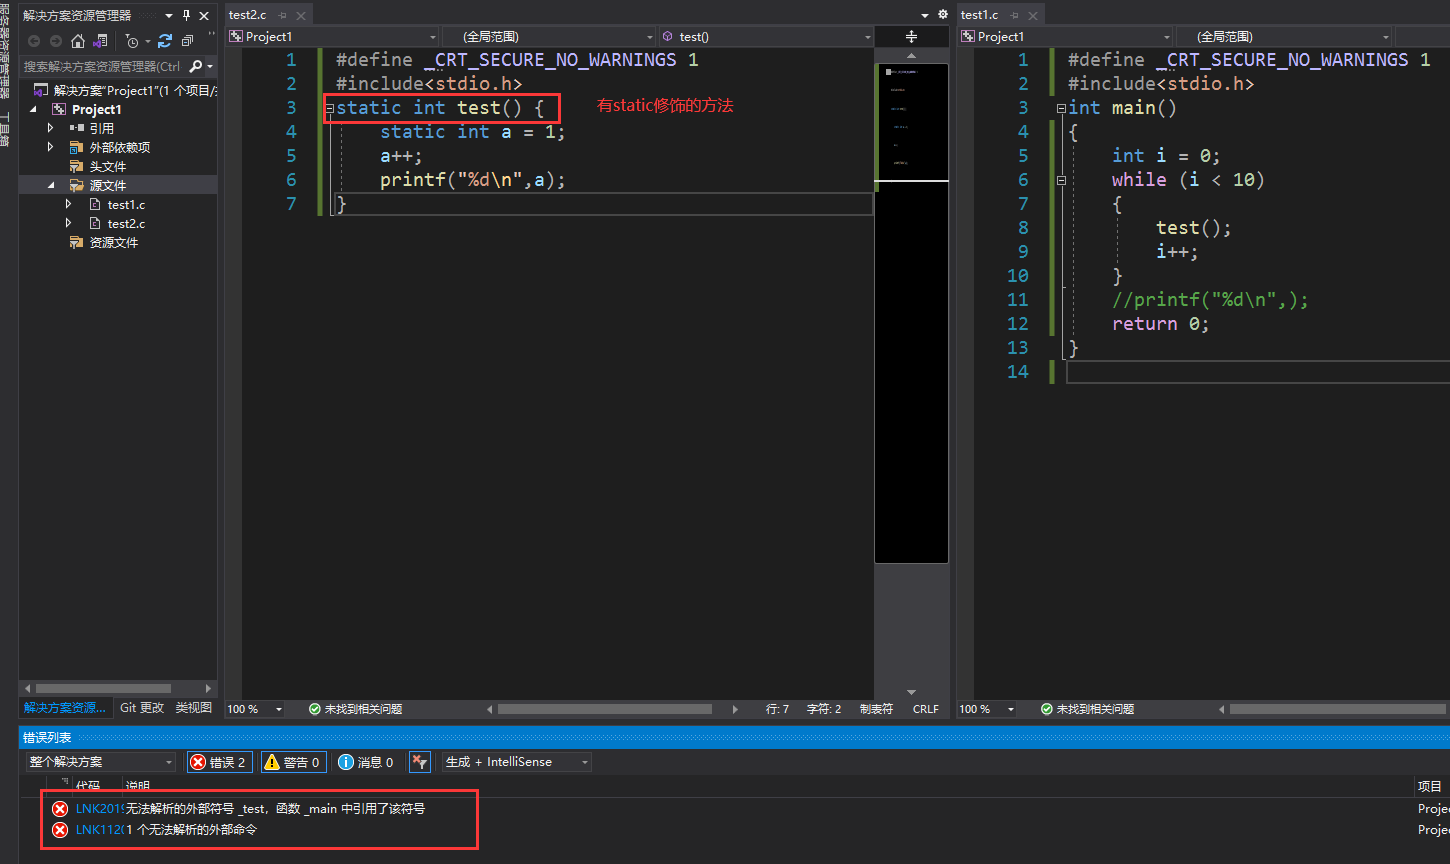The height and width of the screenshot is (864, 1450).
Task: Open the test1.c 100 % zoom dropdown
Action: 1011,709
